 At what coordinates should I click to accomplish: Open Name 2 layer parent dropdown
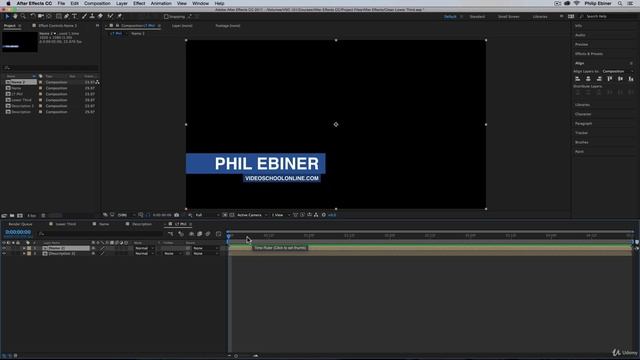pos(205,248)
